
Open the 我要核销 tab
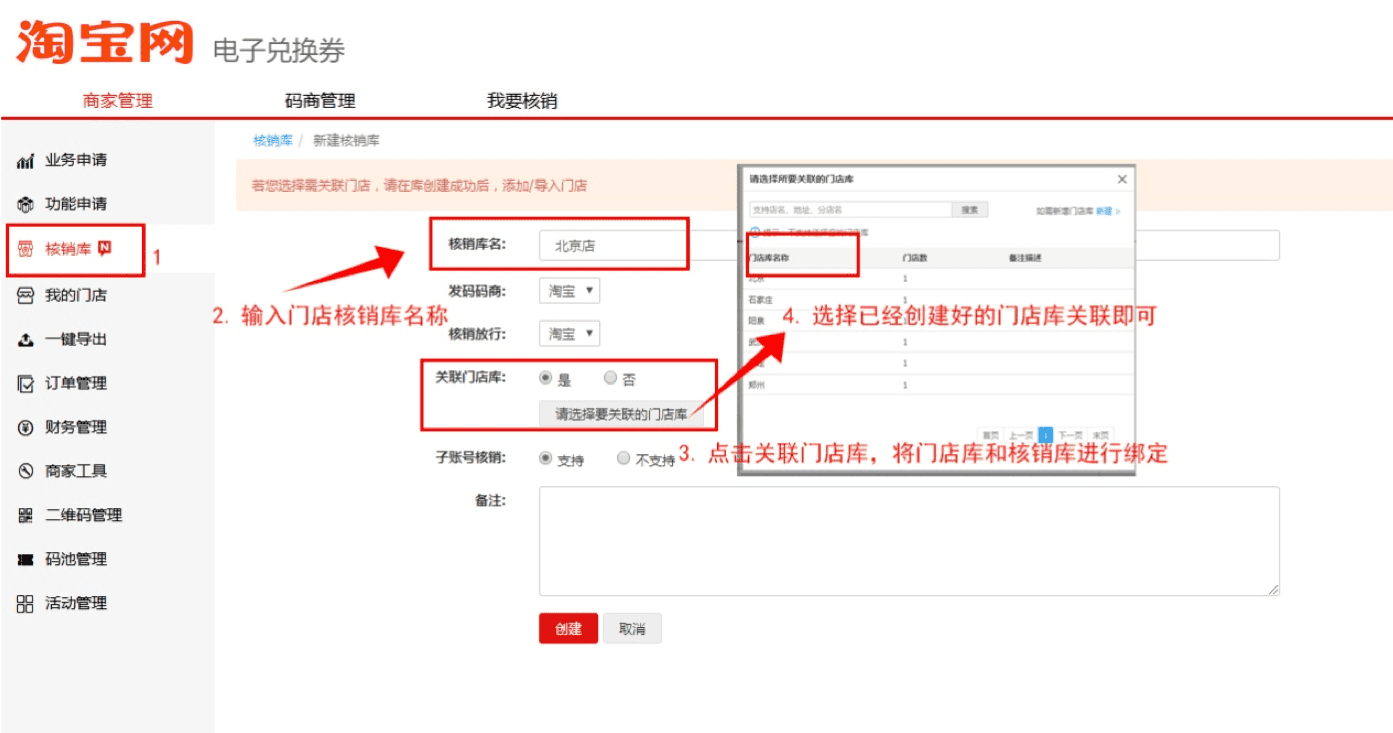pyautogui.click(x=522, y=101)
